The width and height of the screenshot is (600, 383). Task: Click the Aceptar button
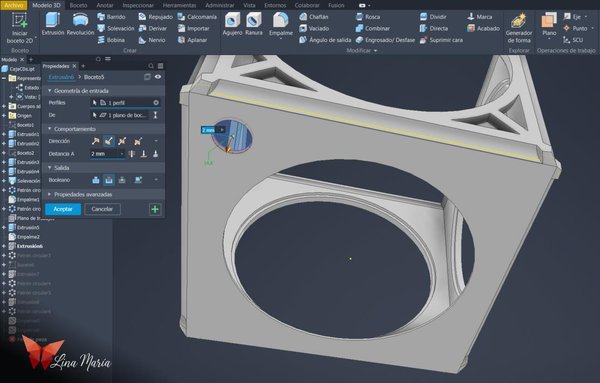coord(63,209)
